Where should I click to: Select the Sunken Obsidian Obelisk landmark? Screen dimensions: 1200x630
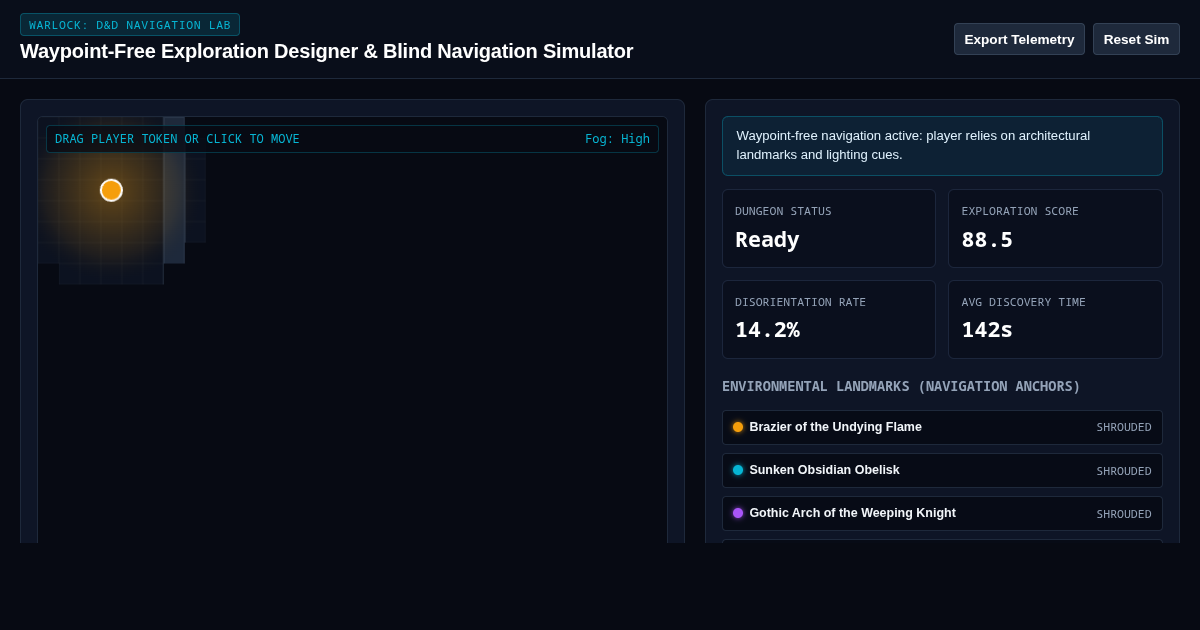point(942,470)
